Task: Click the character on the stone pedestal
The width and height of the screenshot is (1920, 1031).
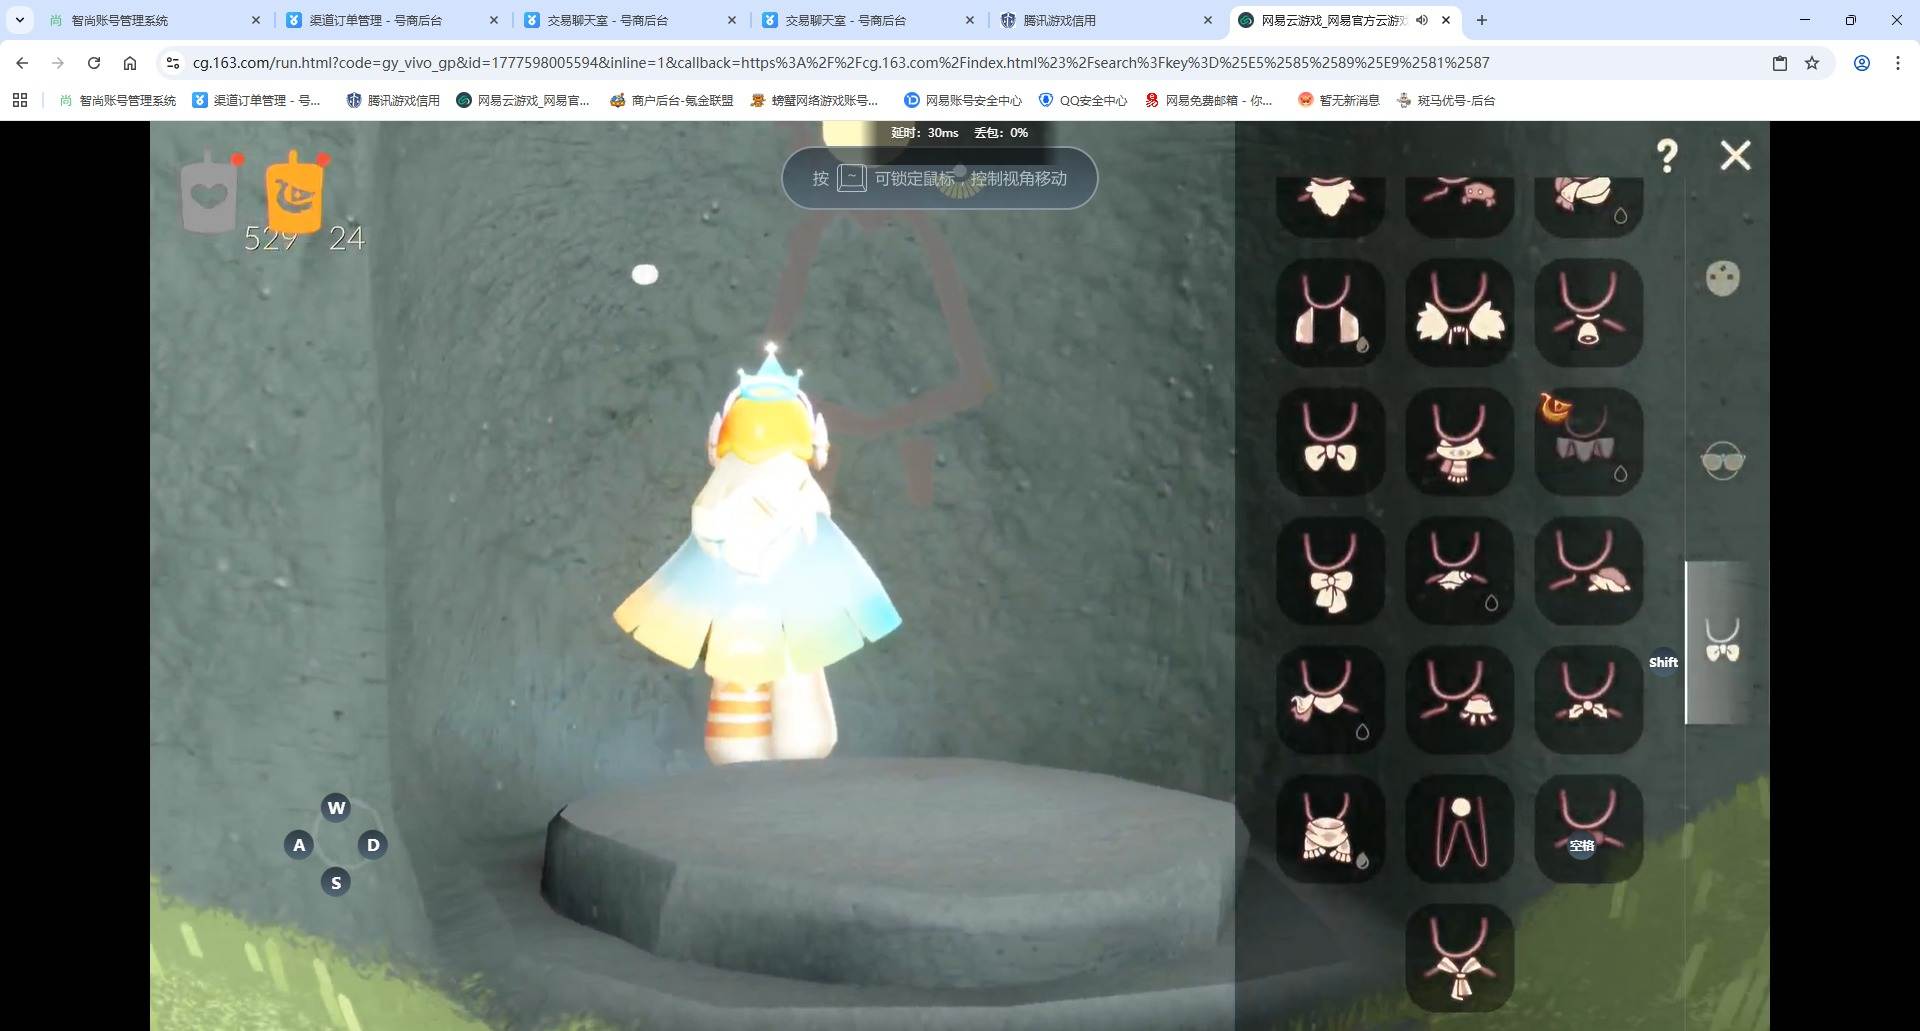Action: point(760,555)
